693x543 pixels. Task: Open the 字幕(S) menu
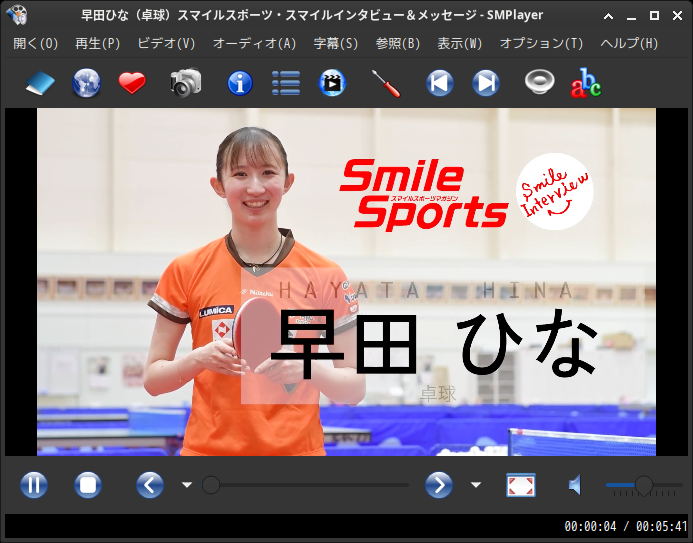point(336,43)
